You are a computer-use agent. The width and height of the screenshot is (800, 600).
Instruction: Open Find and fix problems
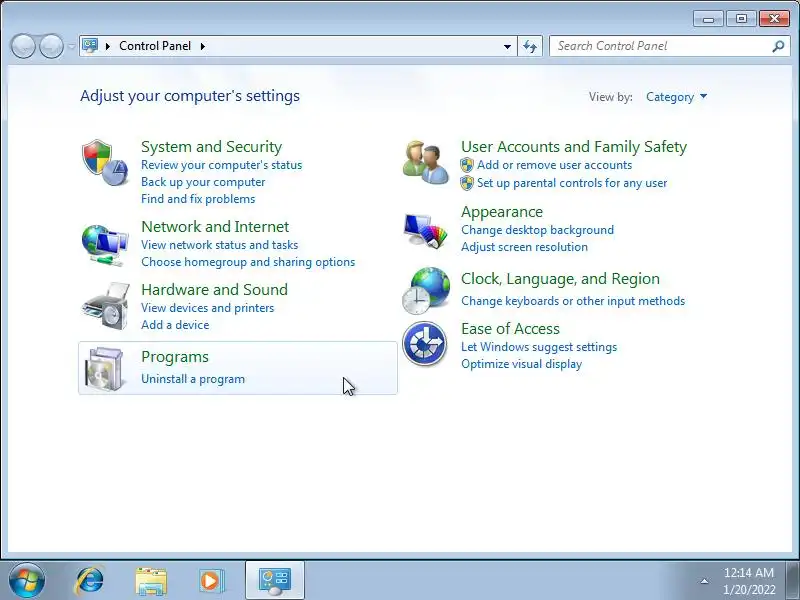click(198, 198)
